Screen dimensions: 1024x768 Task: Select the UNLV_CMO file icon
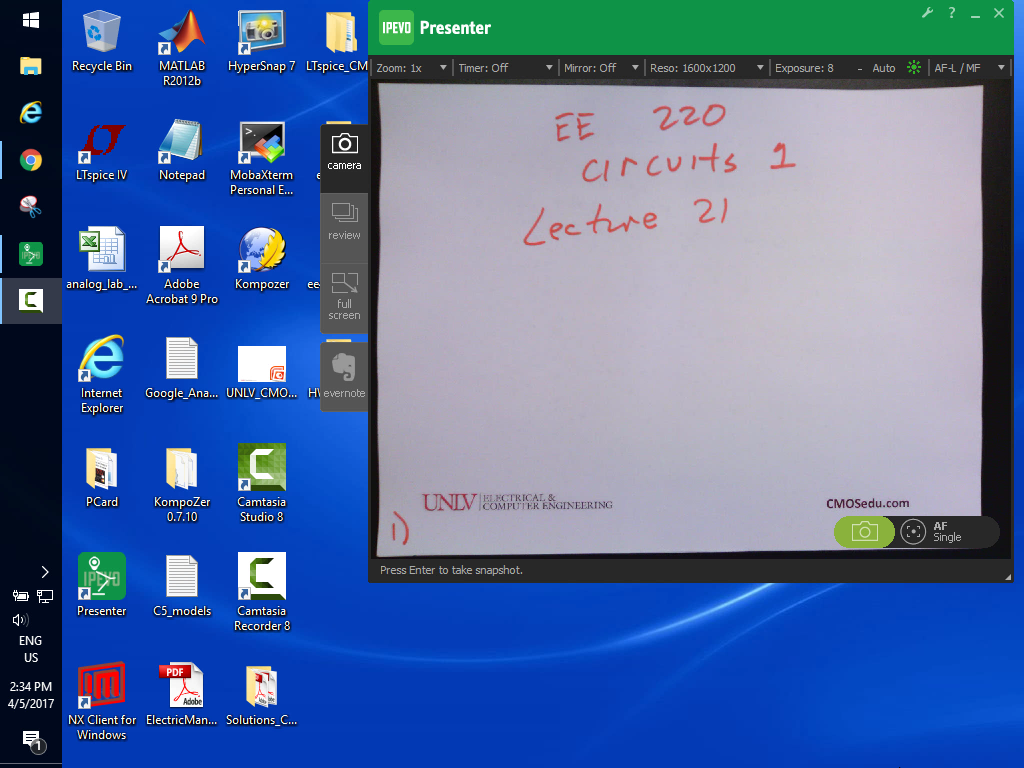pos(261,372)
